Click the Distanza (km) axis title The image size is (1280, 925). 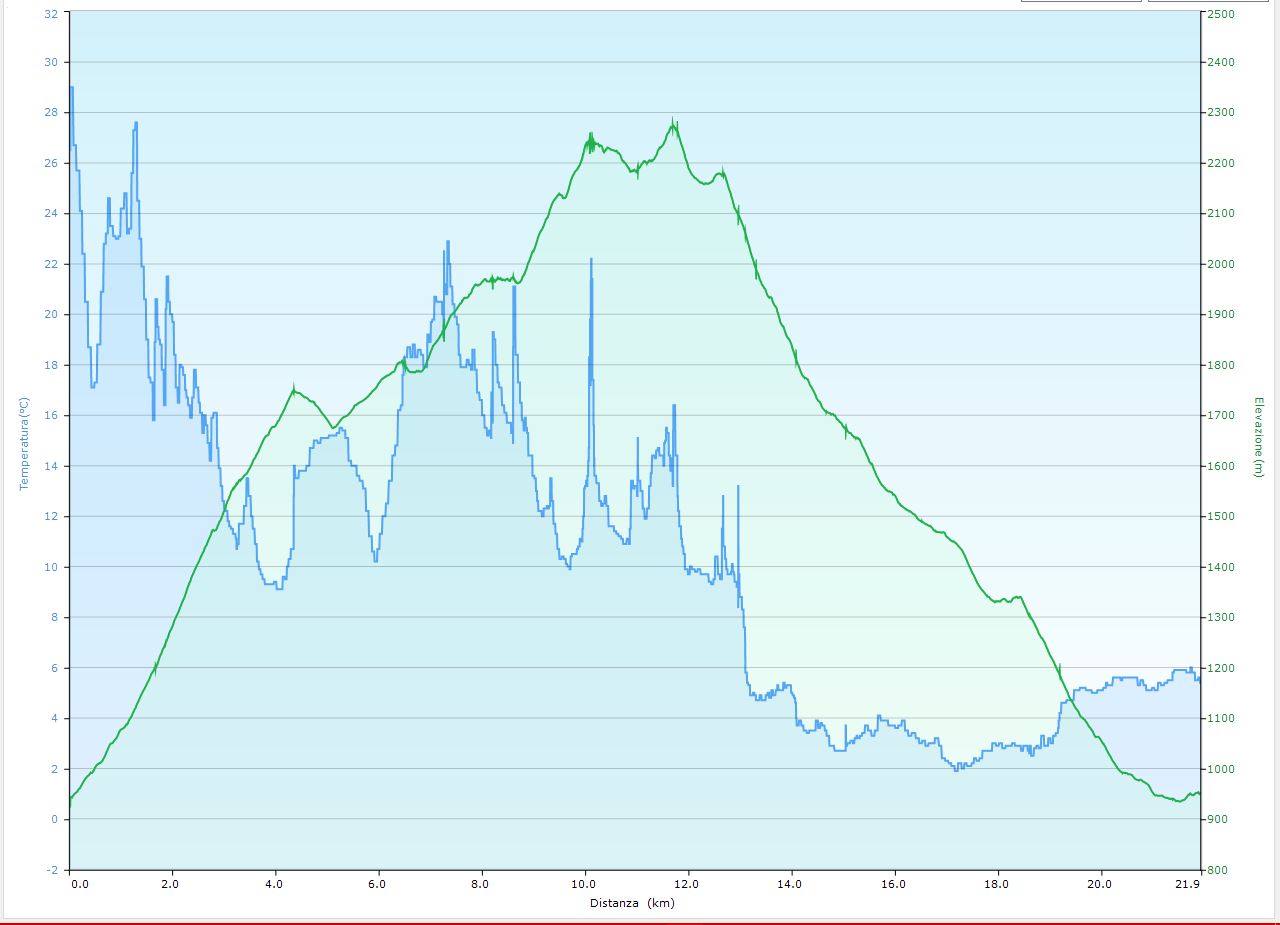pos(632,903)
